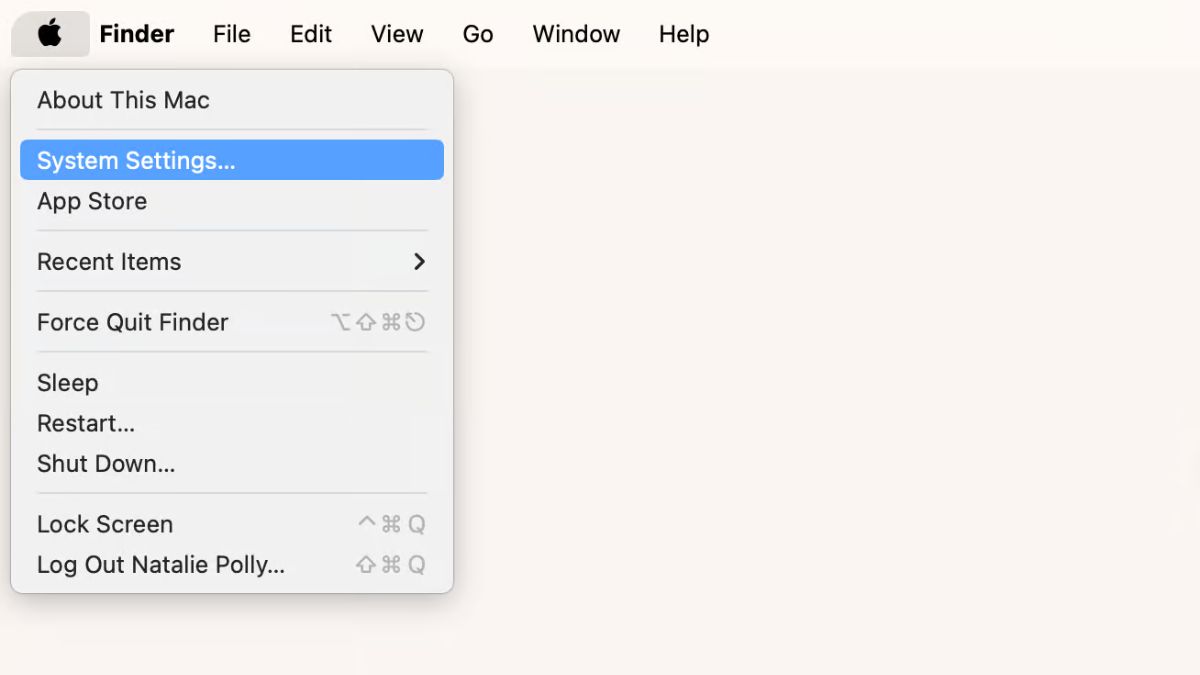Viewport: 1200px width, 675px height.
Task: Expand the Recent Items submenu
Action: [232, 262]
